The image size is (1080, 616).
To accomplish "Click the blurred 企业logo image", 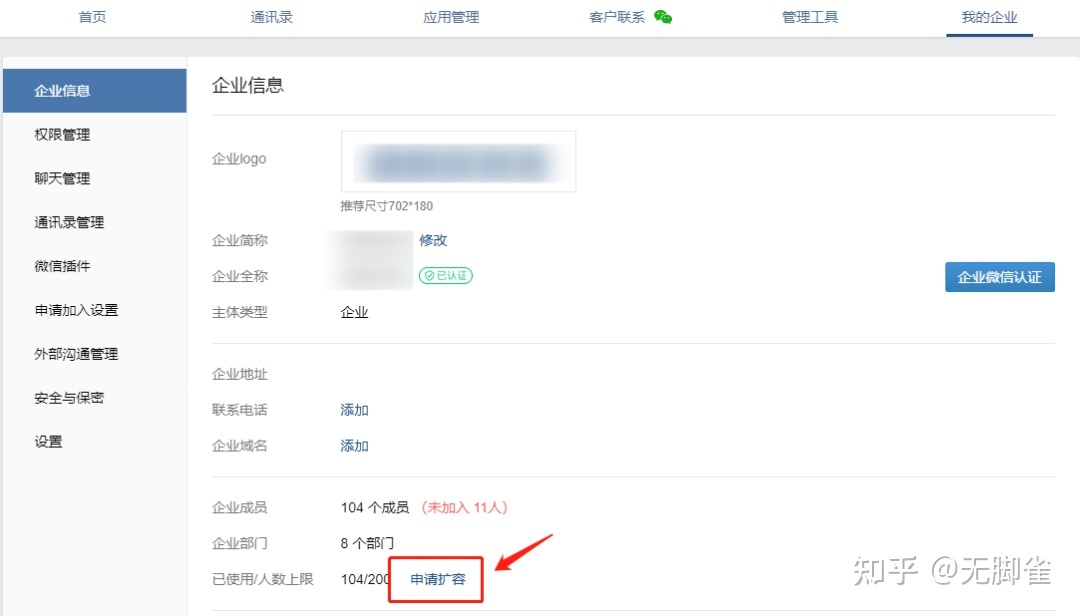I will pos(458,161).
